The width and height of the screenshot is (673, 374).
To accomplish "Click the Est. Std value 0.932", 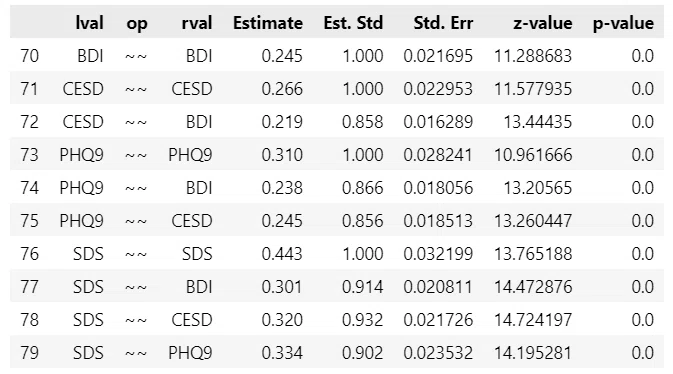I will [x=363, y=319].
